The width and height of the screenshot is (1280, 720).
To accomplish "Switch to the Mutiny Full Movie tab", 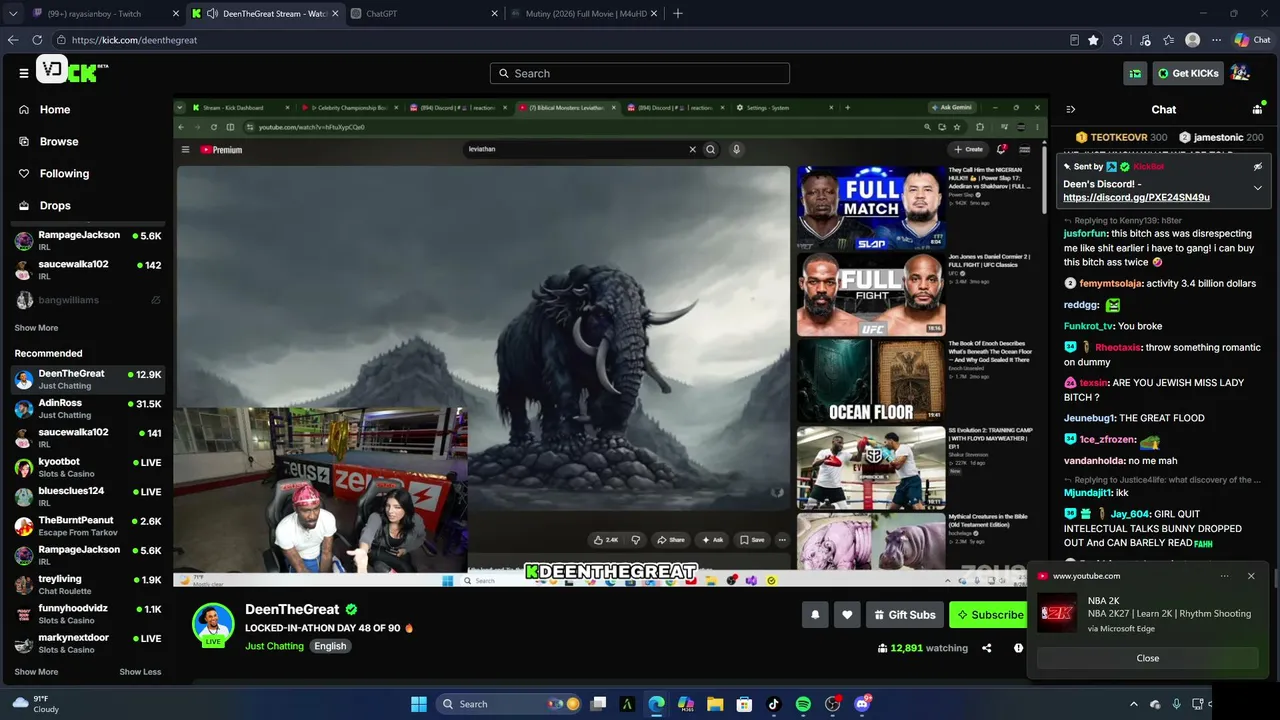I will coord(582,14).
